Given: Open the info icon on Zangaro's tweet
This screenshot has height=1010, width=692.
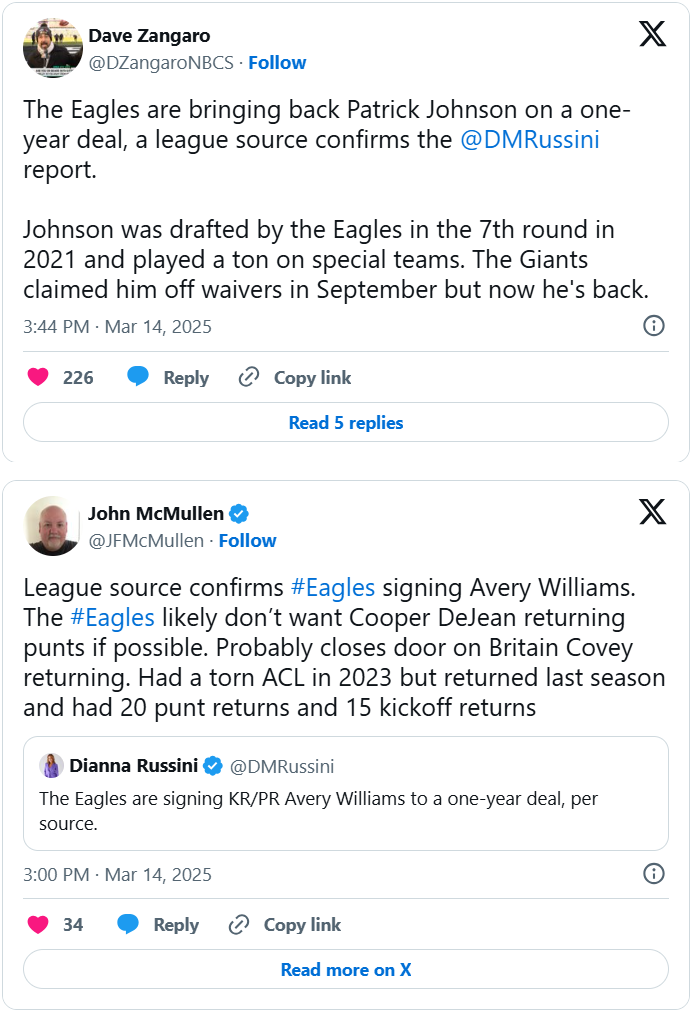Looking at the screenshot, I should (x=653, y=326).
